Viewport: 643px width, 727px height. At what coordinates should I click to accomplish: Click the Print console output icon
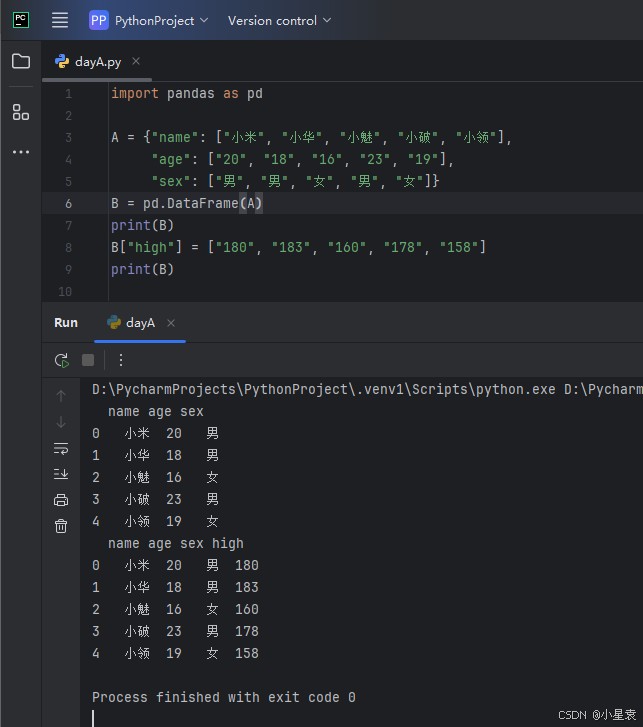(x=61, y=500)
